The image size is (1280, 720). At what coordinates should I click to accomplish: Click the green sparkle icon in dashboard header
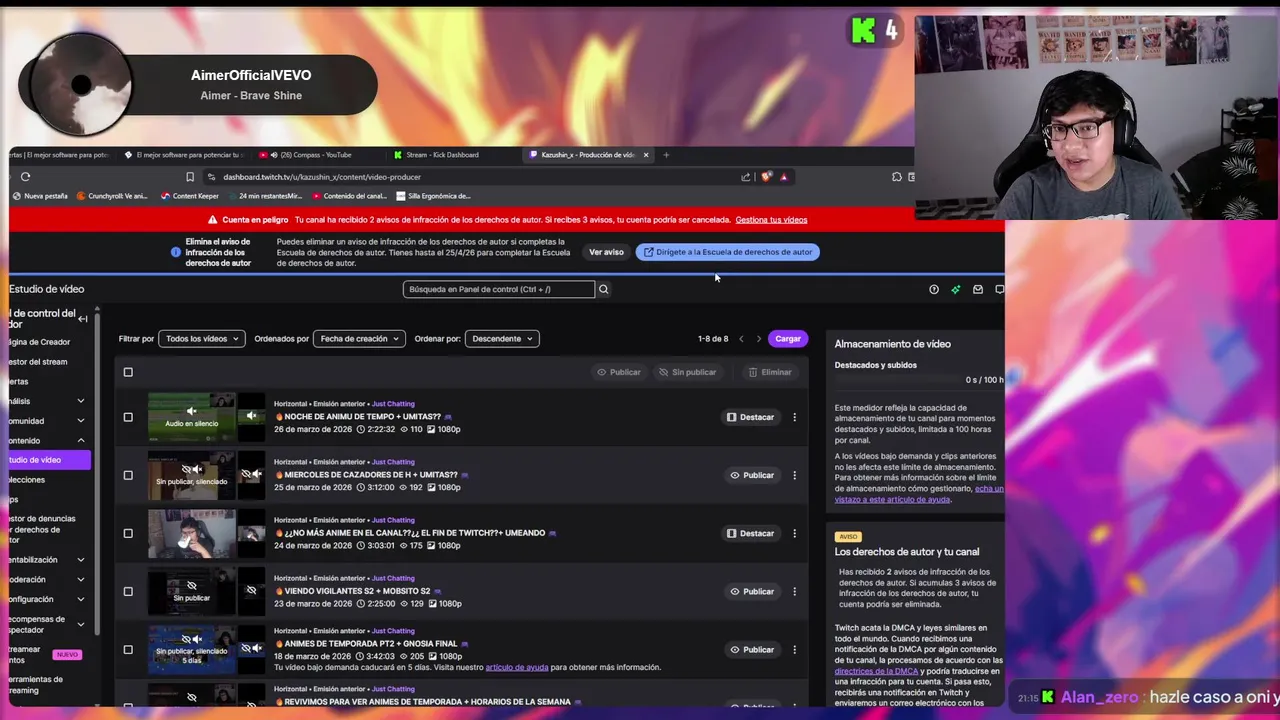tap(956, 289)
